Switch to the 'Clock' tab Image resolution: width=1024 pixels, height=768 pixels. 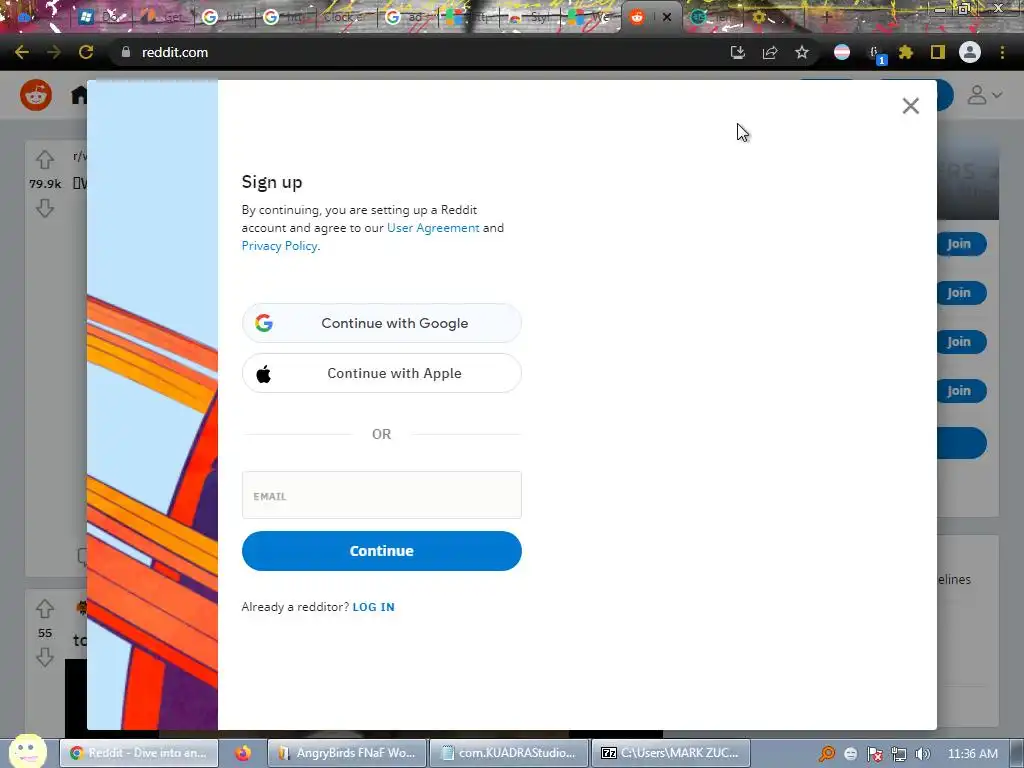346,17
